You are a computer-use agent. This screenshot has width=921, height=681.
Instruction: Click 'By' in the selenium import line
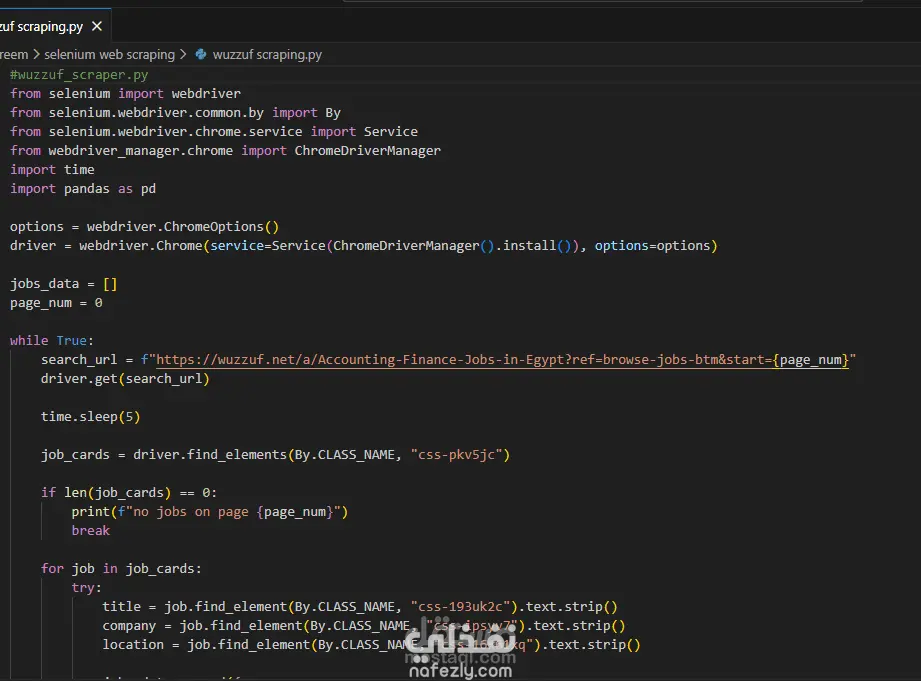(333, 113)
